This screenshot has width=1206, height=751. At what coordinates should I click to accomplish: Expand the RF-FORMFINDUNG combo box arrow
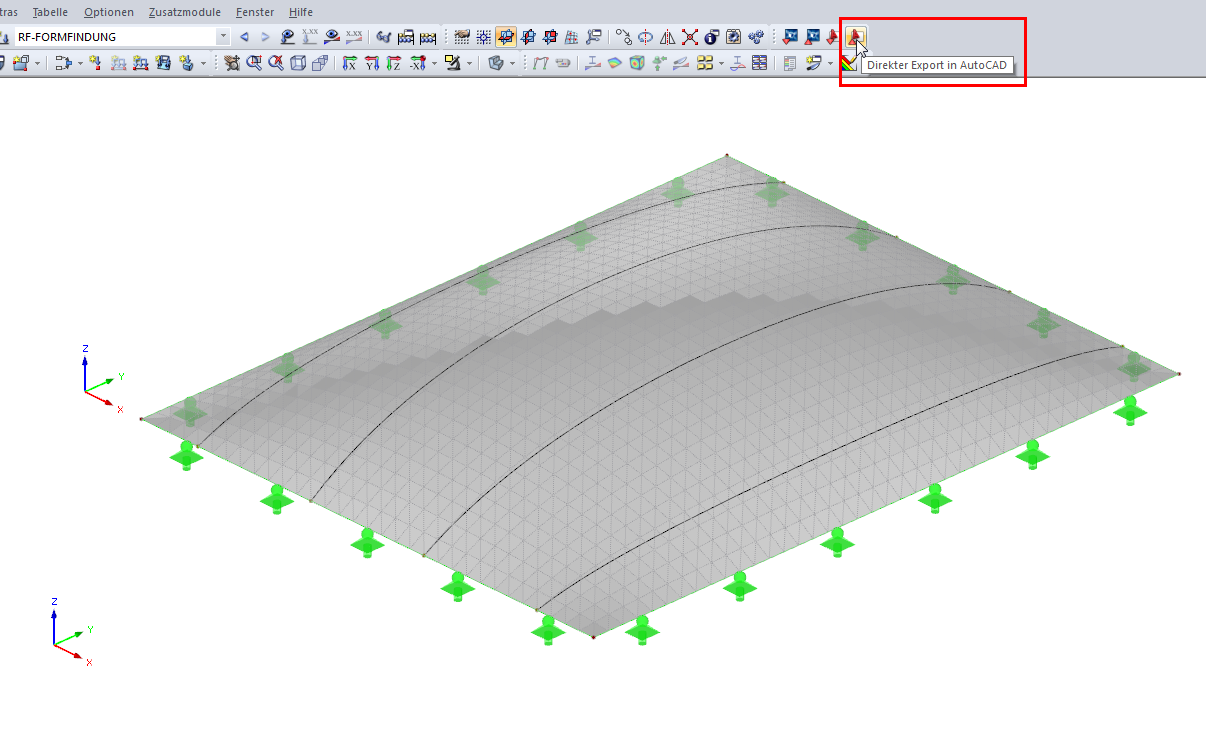coord(223,37)
